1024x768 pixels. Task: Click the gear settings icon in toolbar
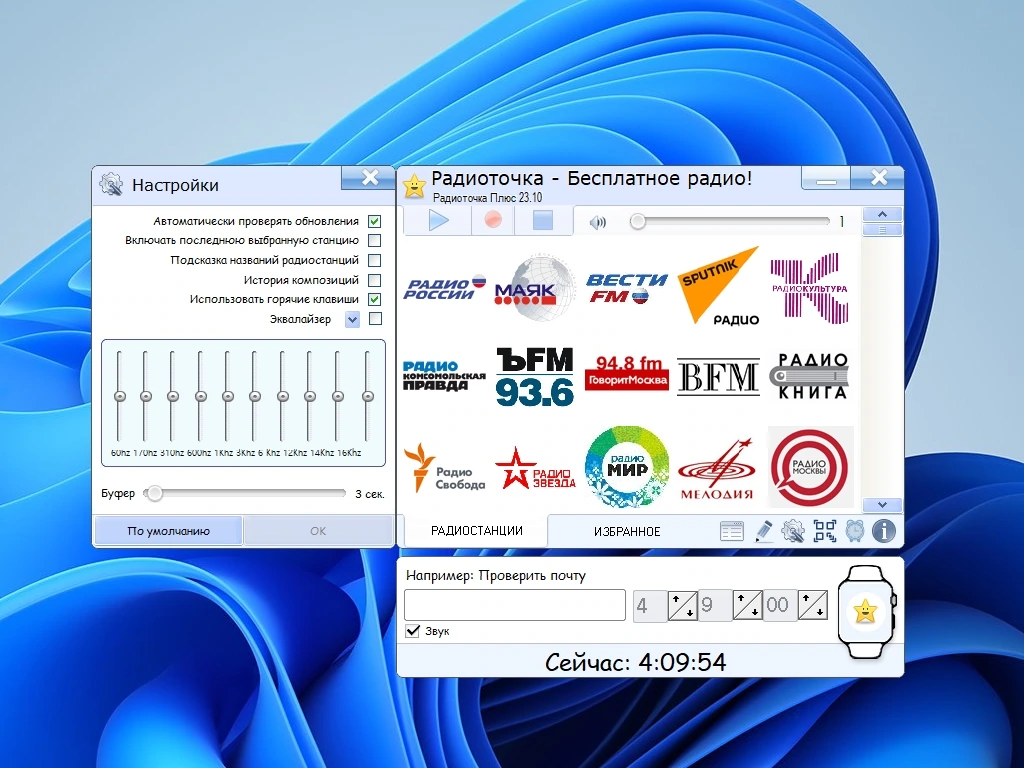coord(793,531)
